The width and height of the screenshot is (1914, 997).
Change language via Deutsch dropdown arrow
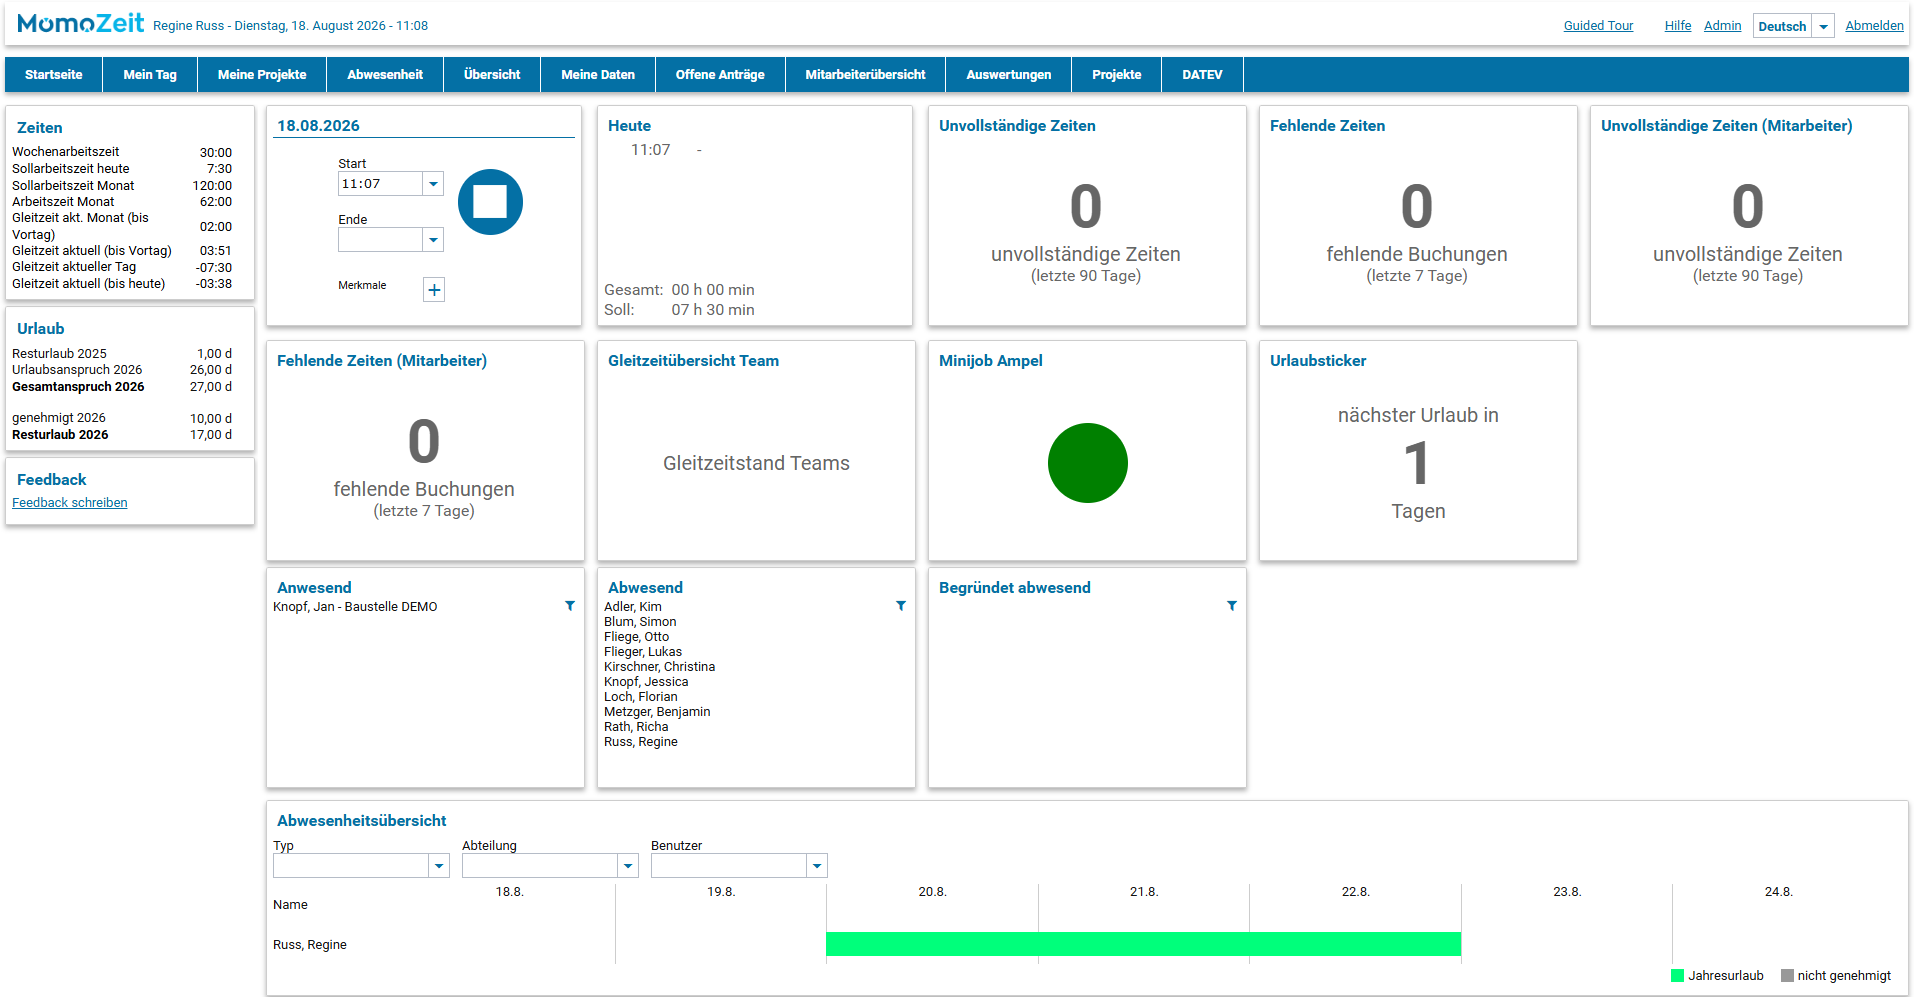click(x=1823, y=27)
